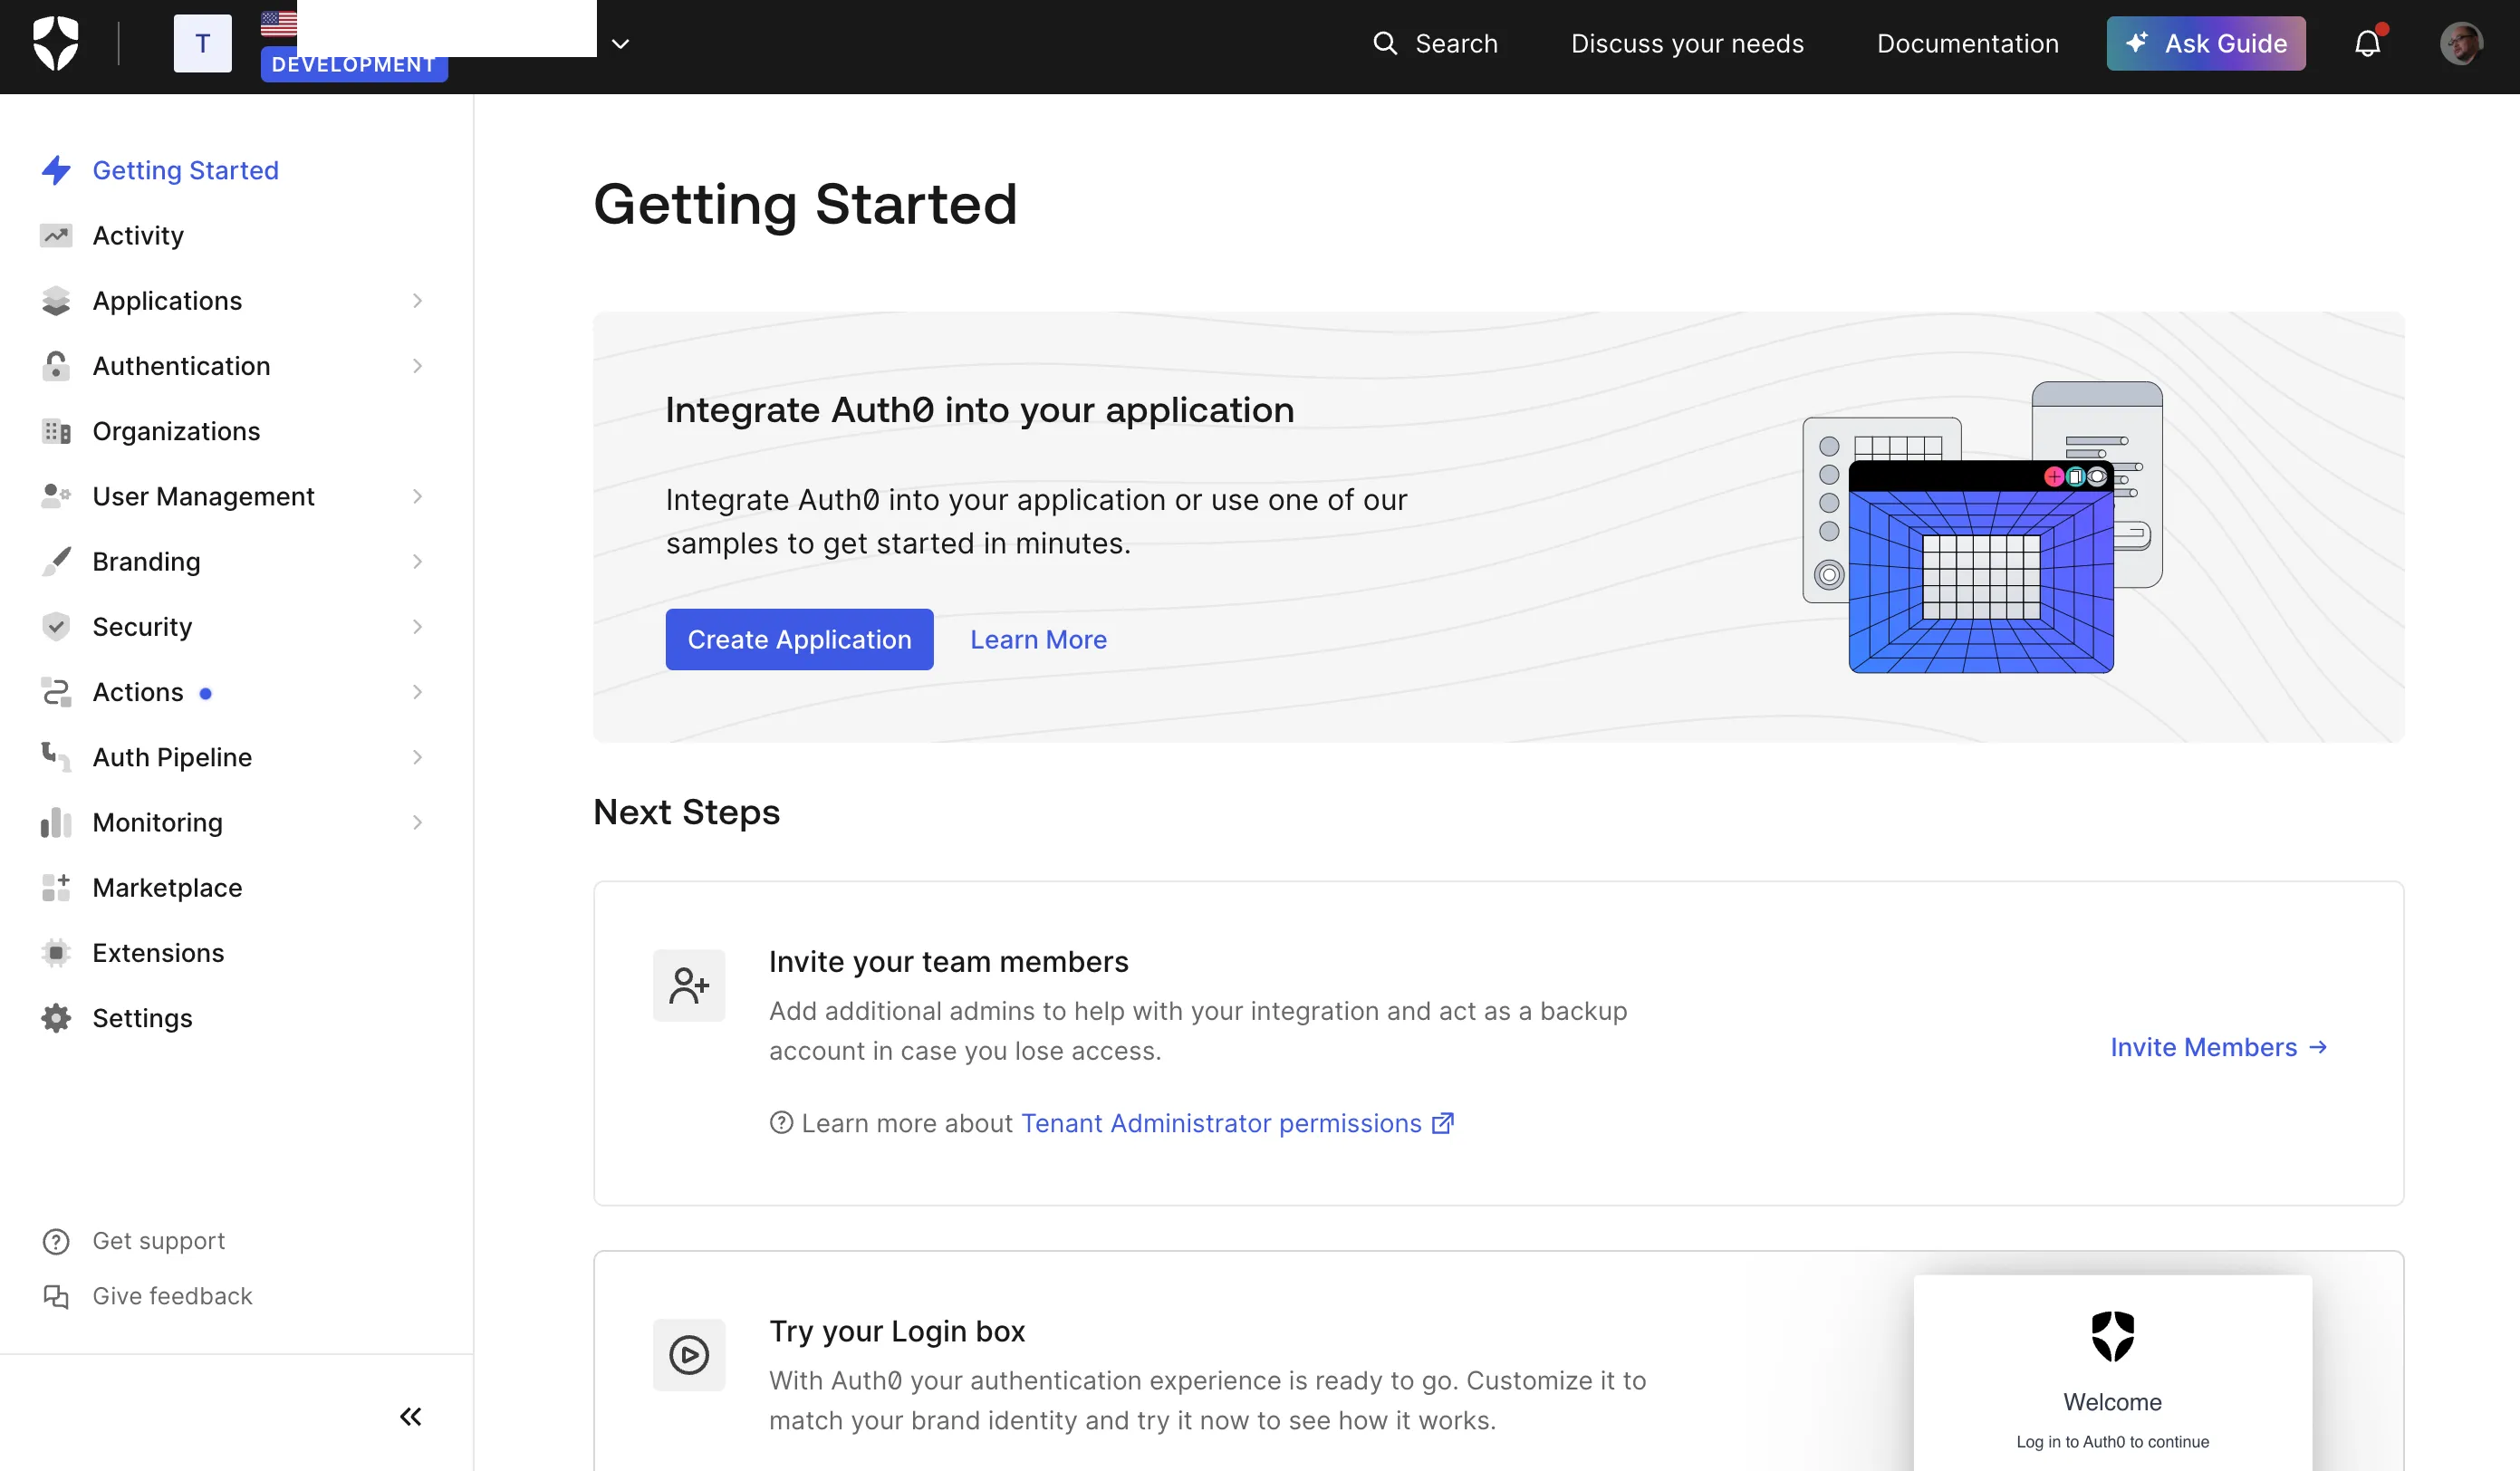Expand the Authentication submenu
The image size is (2520, 1471).
[x=415, y=364]
